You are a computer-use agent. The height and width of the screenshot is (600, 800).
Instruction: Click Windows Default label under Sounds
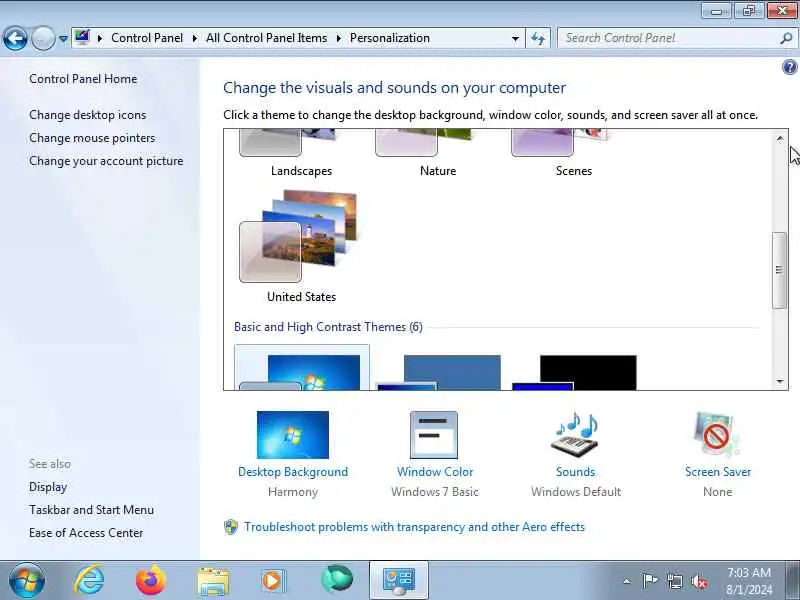click(x=576, y=492)
